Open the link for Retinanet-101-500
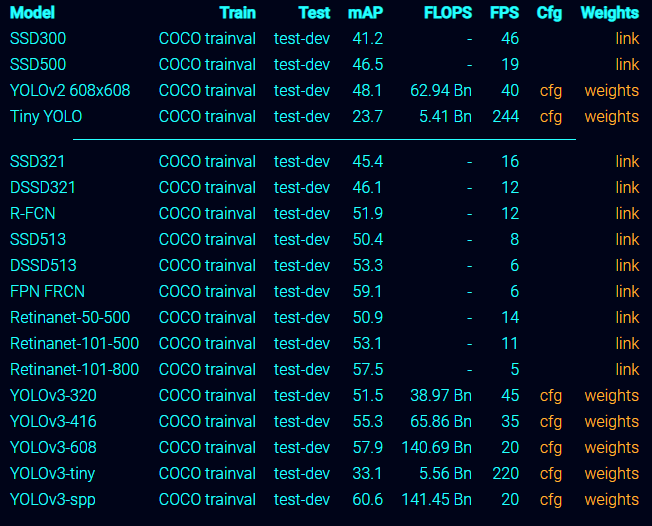The image size is (652, 526). [x=627, y=343]
